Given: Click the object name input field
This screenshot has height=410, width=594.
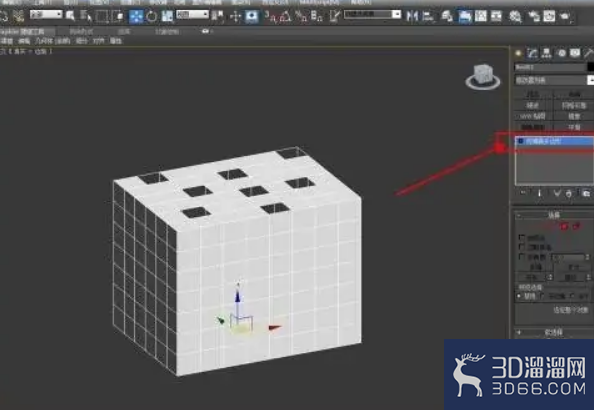Looking at the screenshot, I should coord(550,67).
